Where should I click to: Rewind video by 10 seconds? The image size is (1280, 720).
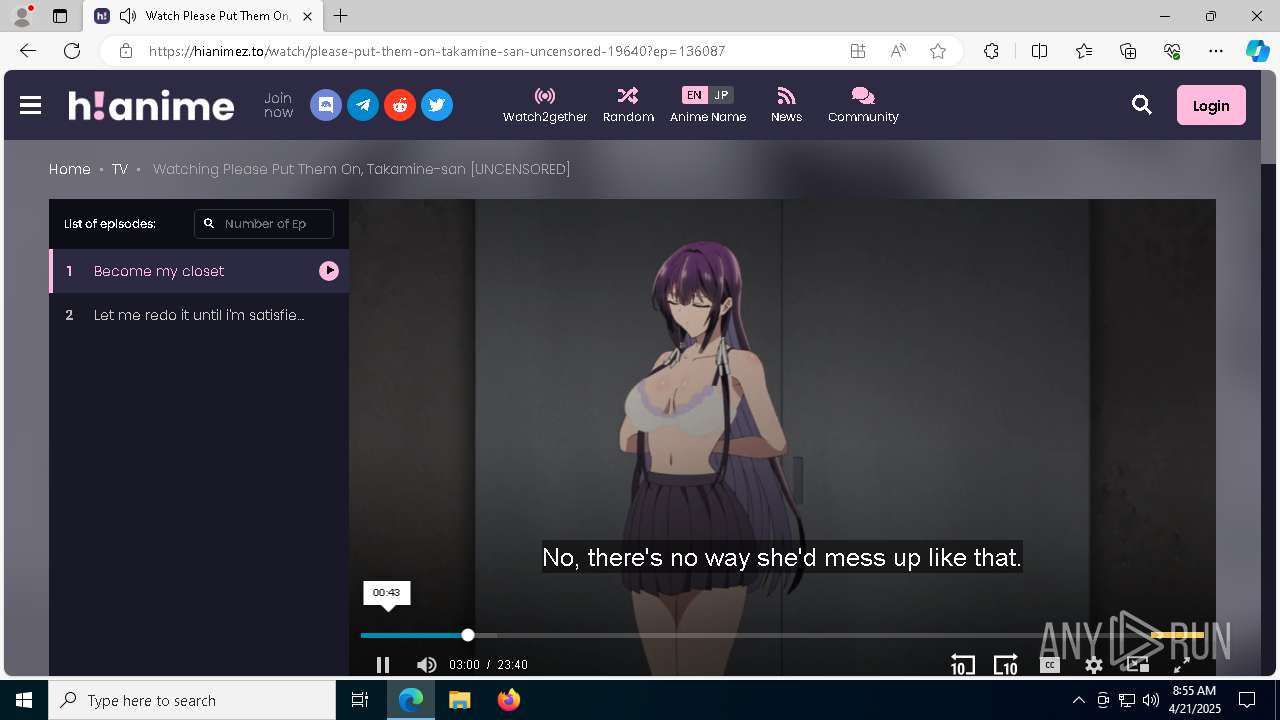pos(962,665)
